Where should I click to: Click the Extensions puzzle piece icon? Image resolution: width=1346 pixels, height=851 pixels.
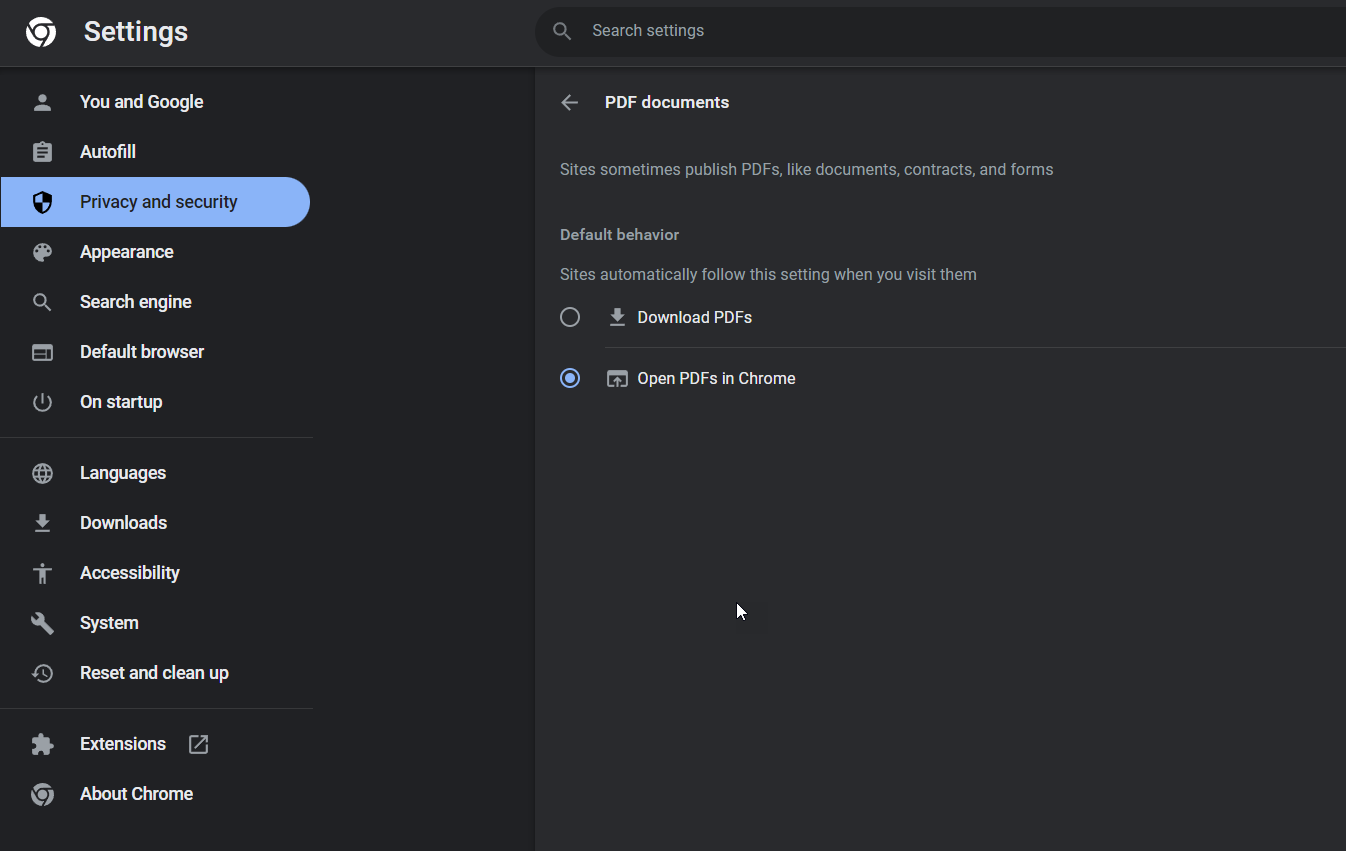pyautogui.click(x=42, y=744)
